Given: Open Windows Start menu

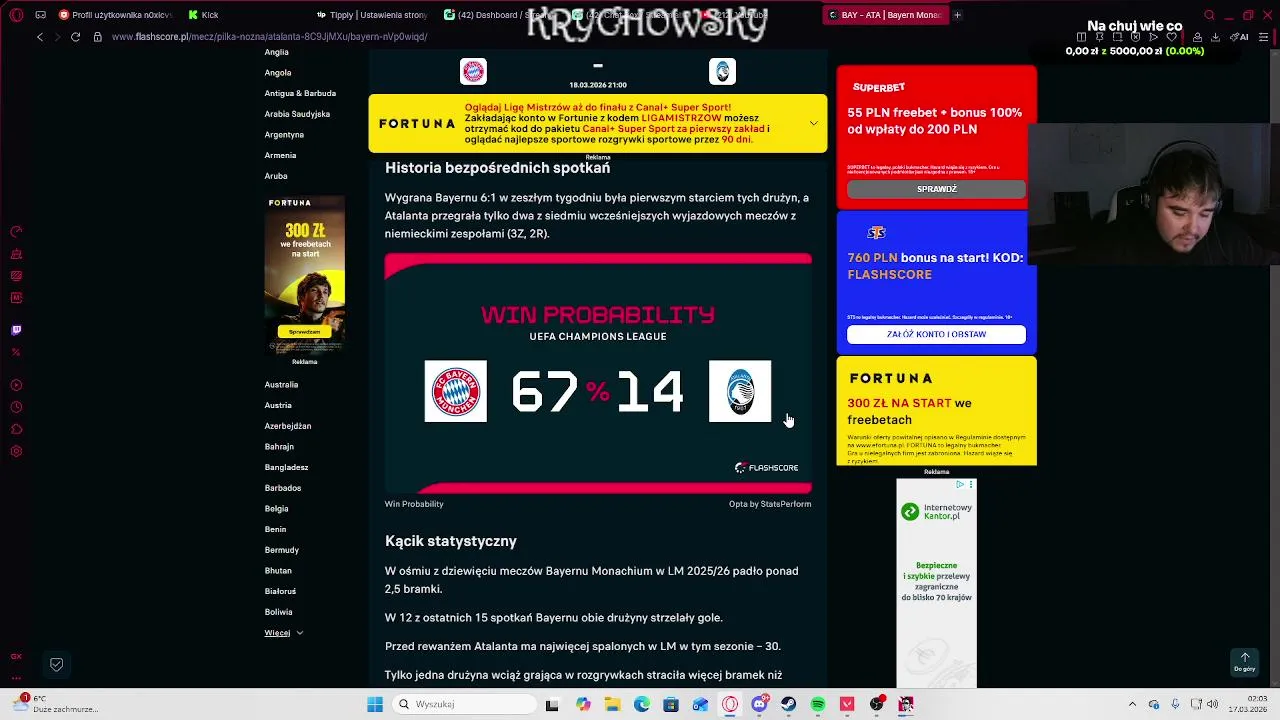Looking at the screenshot, I should point(375,704).
